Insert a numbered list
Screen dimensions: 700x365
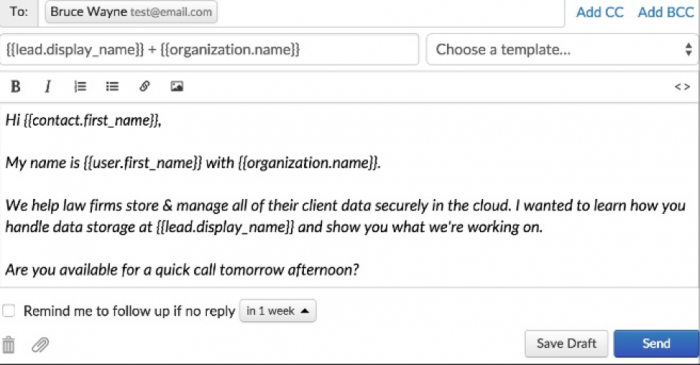pos(80,86)
